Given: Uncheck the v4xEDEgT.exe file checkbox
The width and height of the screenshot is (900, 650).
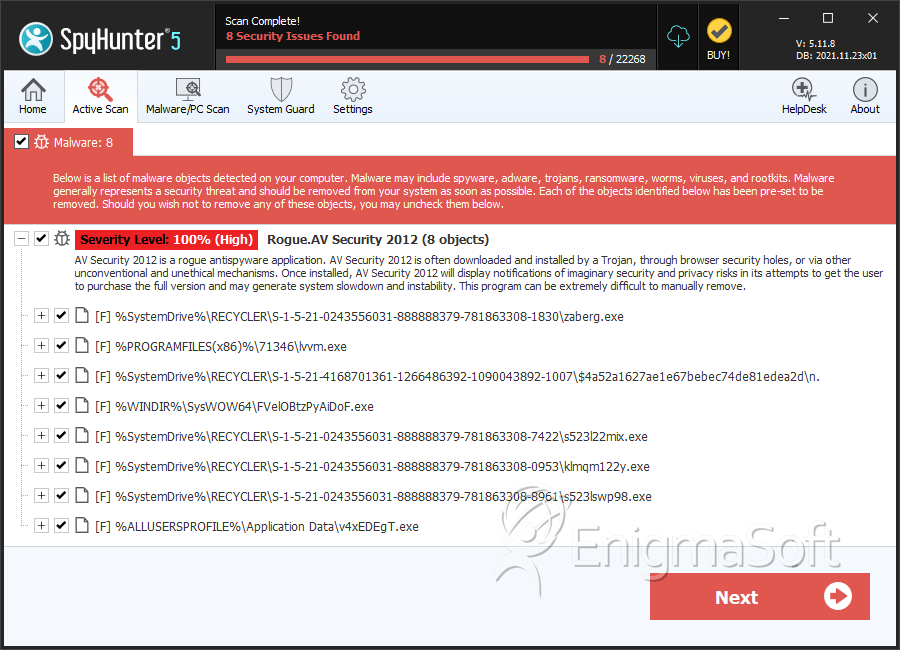Looking at the screenshot, I should pyautogui.click(x=61, y=525).
